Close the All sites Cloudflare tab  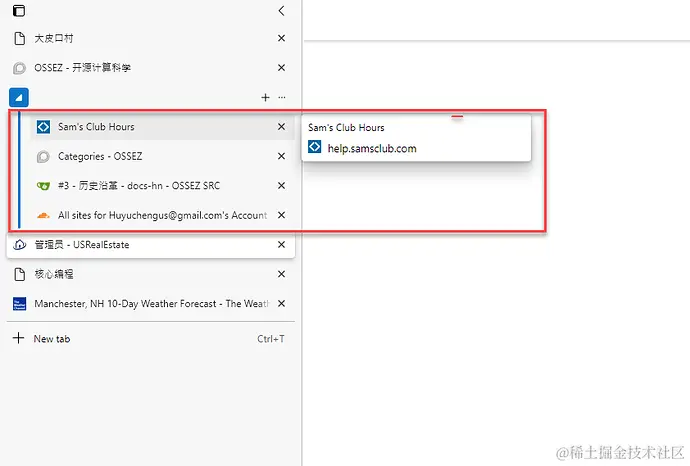coord(282,215)
